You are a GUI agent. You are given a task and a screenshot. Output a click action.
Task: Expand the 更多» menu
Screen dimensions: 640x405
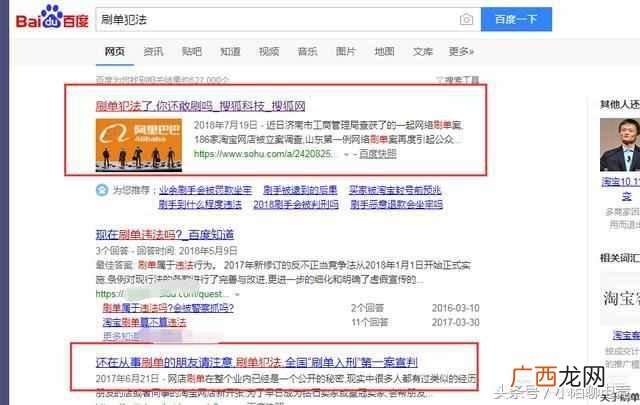461,51
